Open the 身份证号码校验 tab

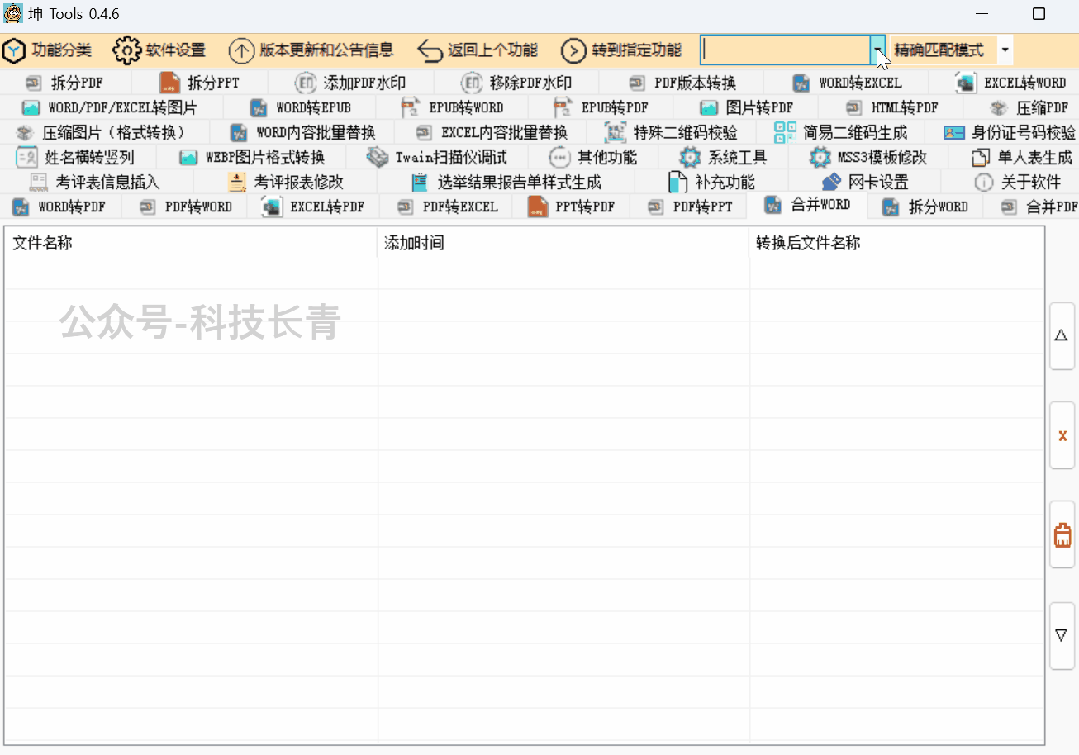tap(1010, 132)
